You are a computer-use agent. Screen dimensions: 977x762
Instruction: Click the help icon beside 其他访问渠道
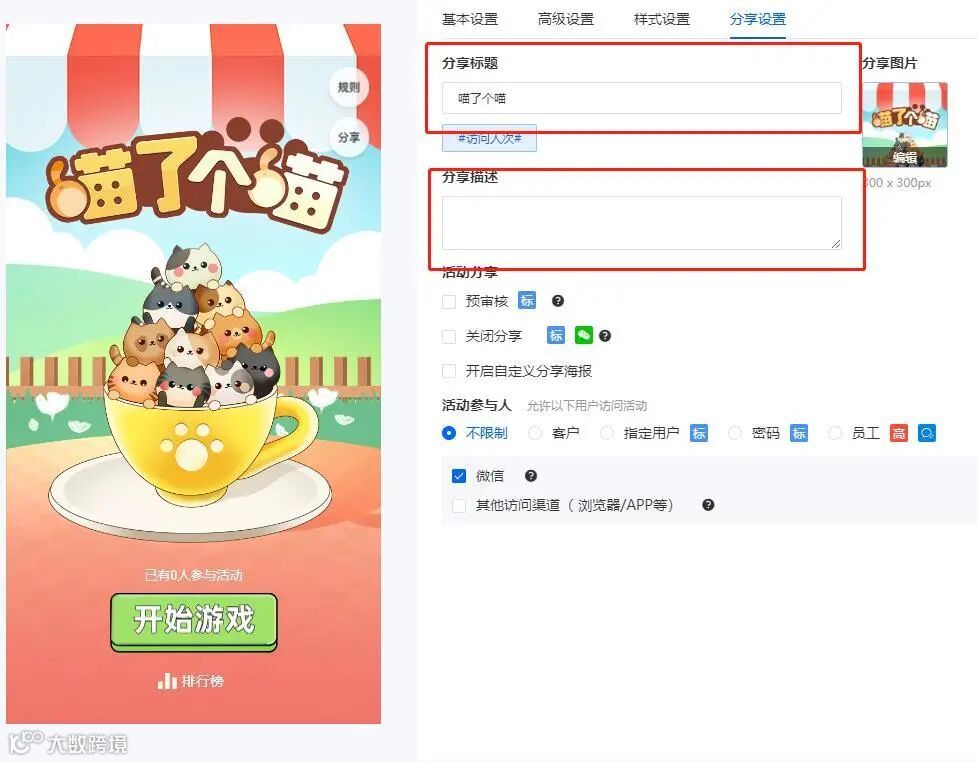click(x=708, y=505)
